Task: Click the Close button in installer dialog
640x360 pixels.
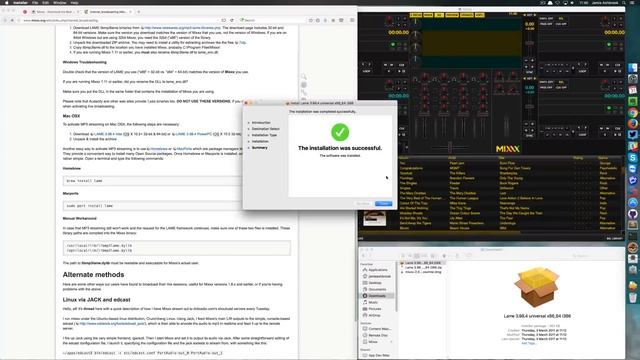Action: pos(383,203)
